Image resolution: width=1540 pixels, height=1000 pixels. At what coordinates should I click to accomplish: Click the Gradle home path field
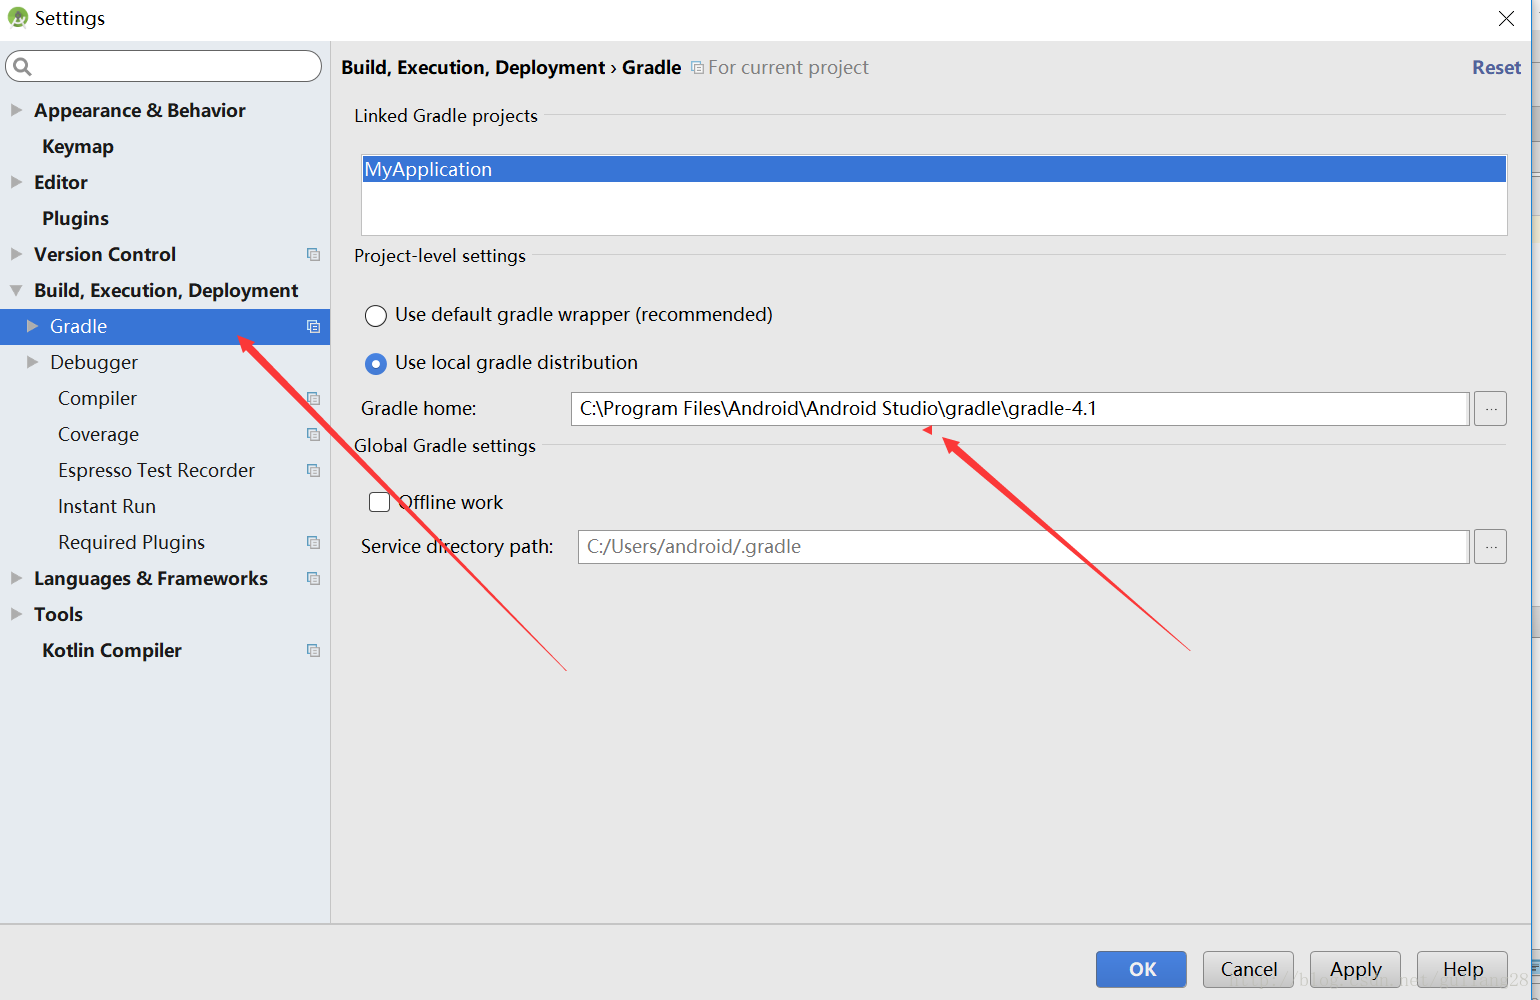click(1020, 409)
